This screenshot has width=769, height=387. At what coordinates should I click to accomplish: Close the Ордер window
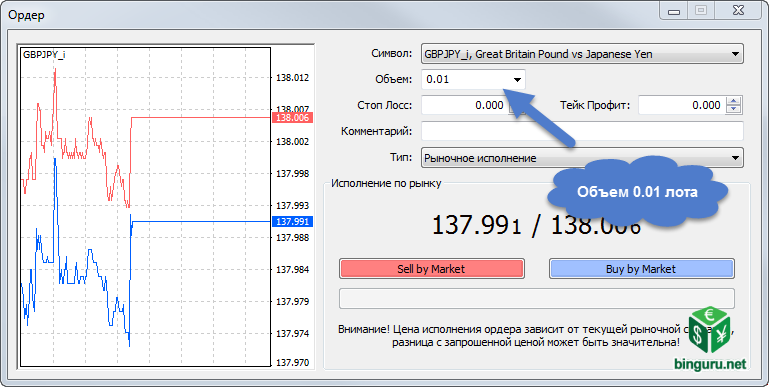pos(739,10)
